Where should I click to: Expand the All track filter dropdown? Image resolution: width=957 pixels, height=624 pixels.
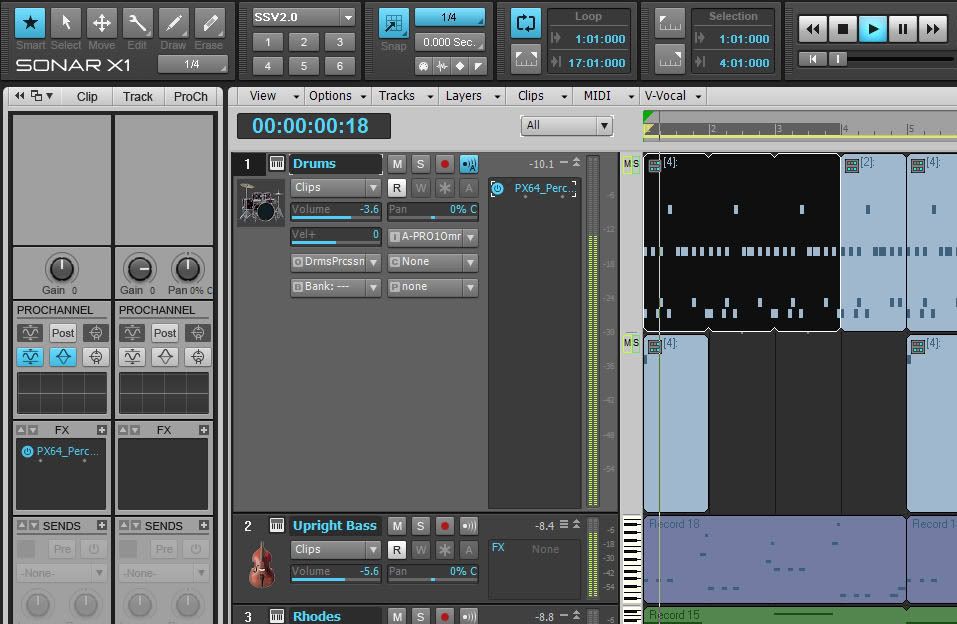coord(566,125)
